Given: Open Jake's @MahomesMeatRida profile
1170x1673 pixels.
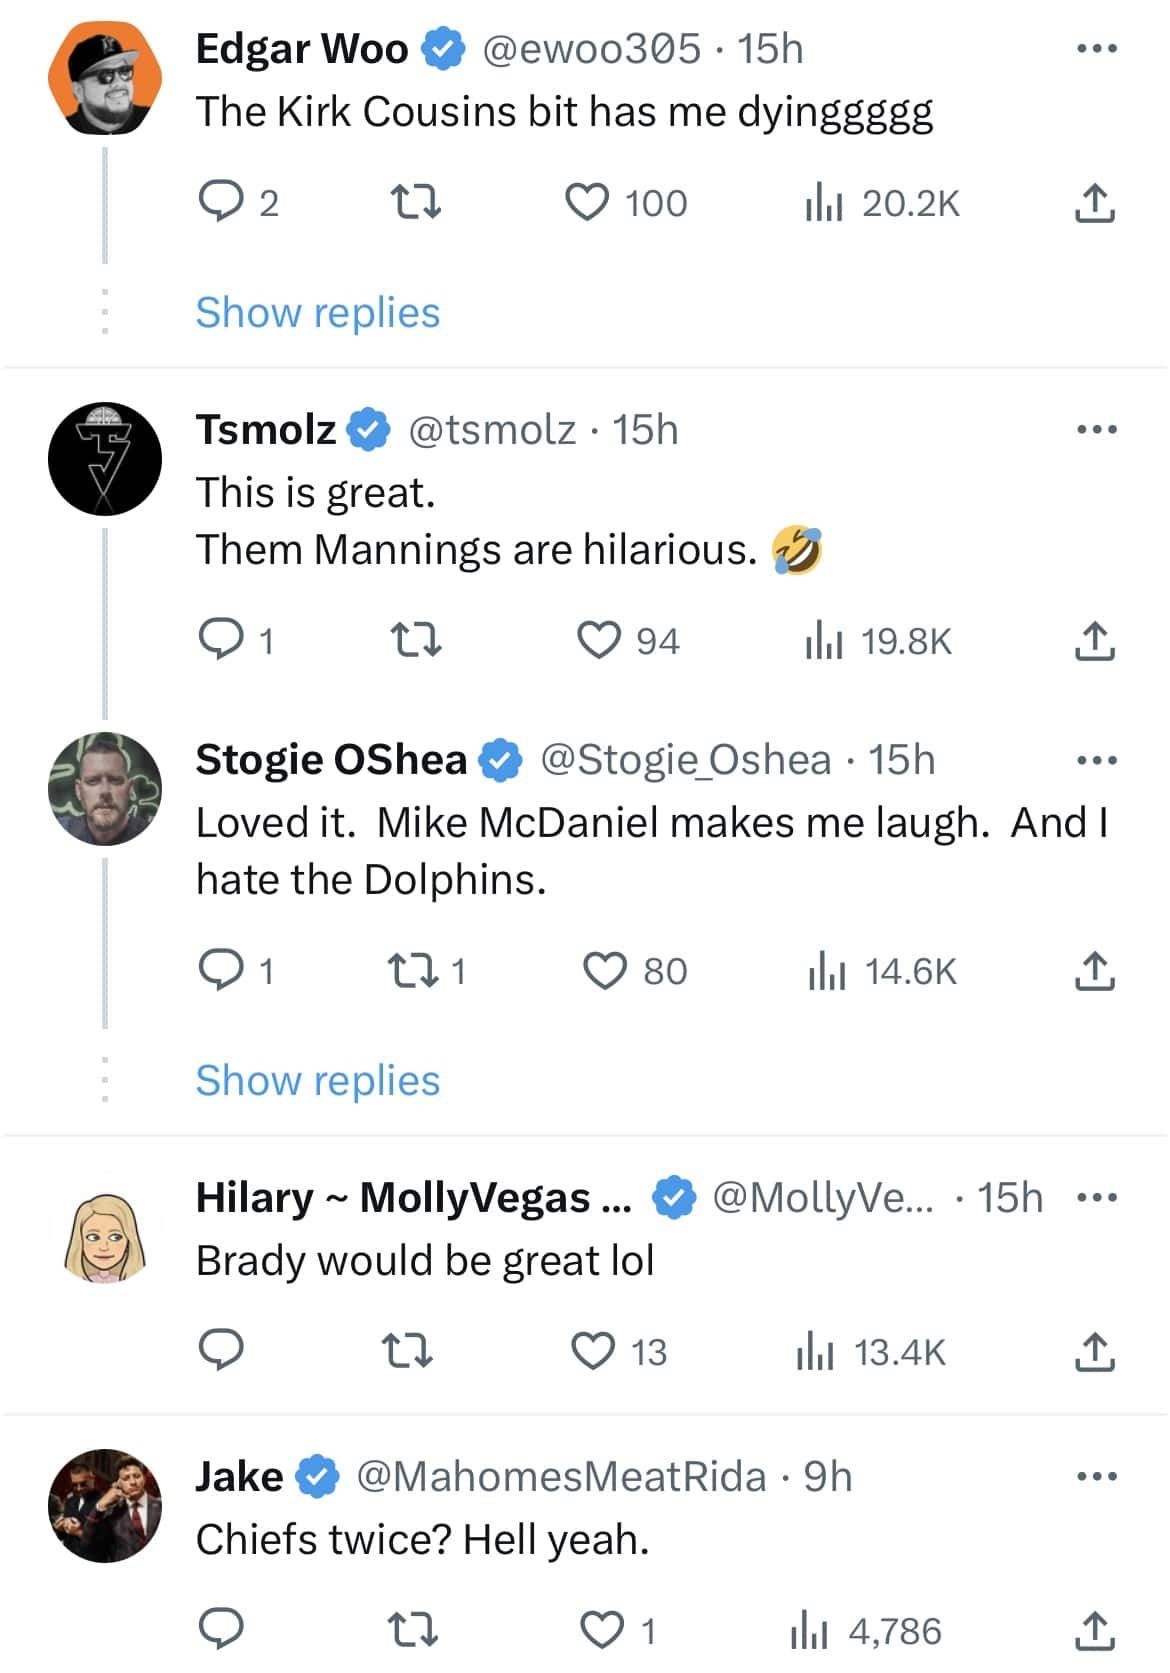Looking at the screenshot, I should [x=561, y=1477].
